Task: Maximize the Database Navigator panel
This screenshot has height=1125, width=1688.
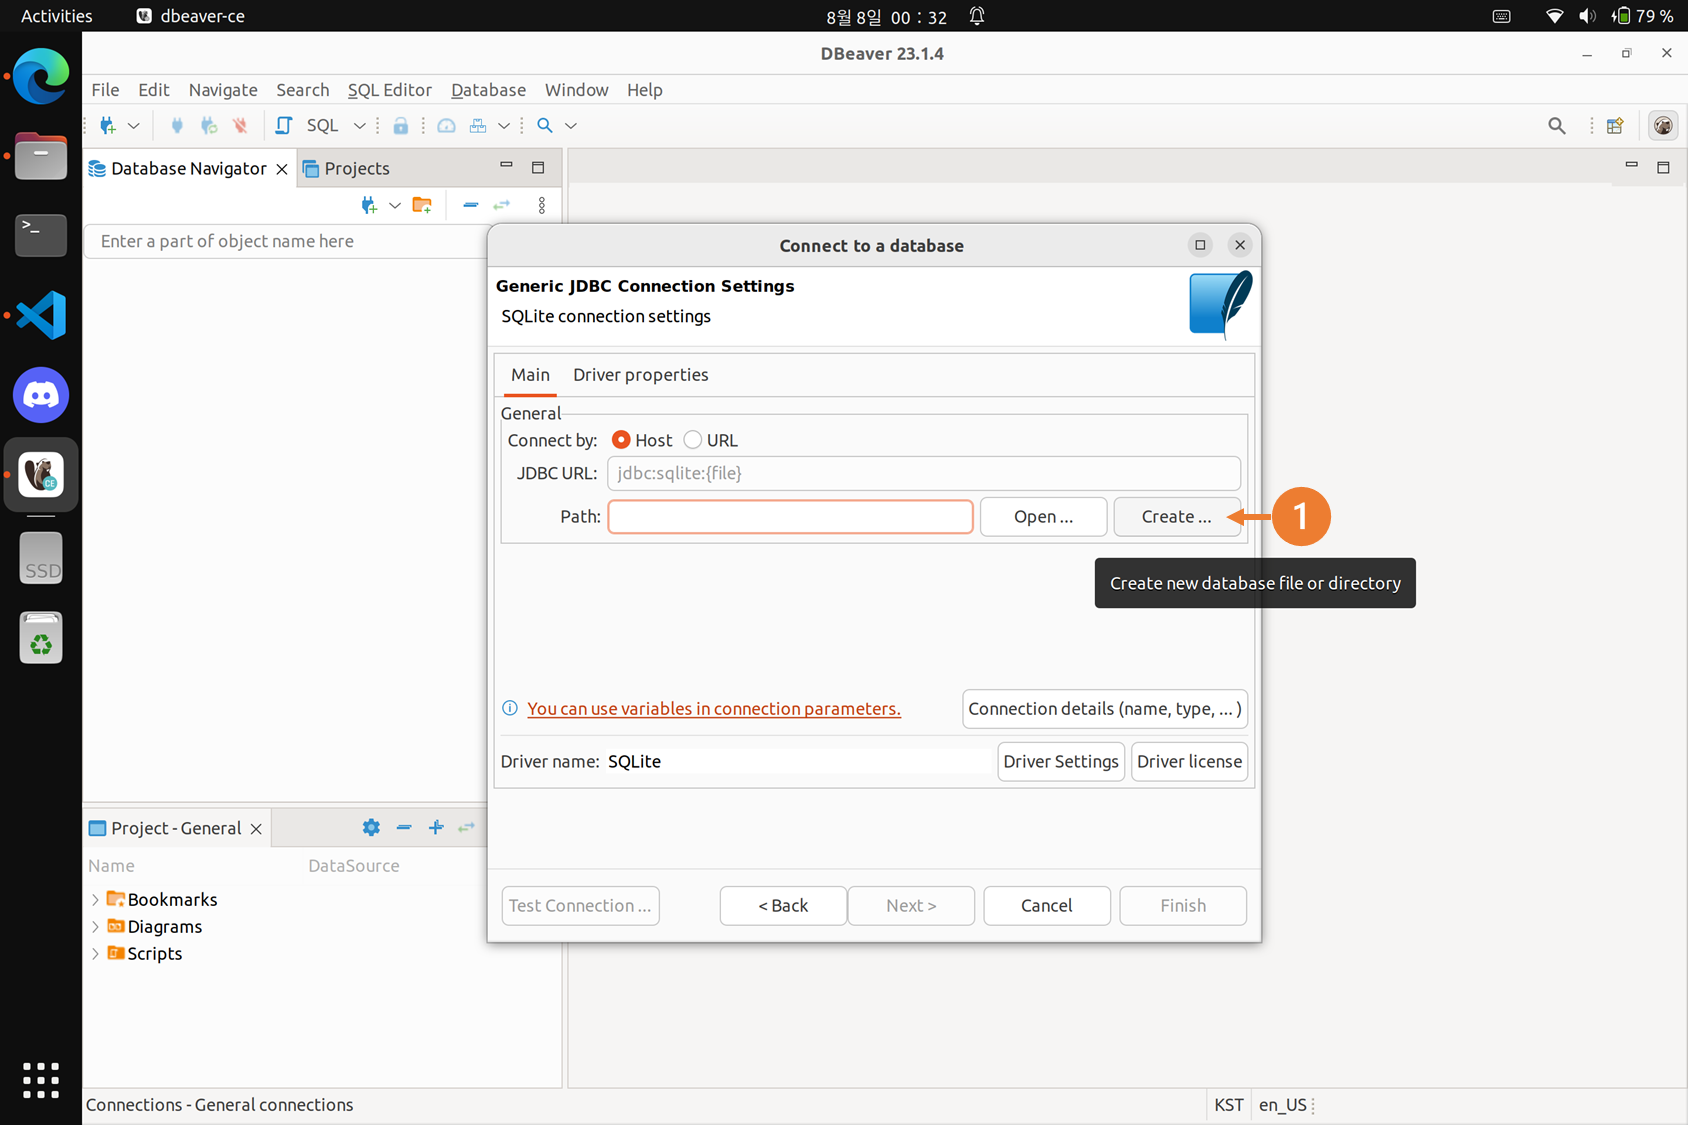Action: pyautogui.click(x=538, y=167)
